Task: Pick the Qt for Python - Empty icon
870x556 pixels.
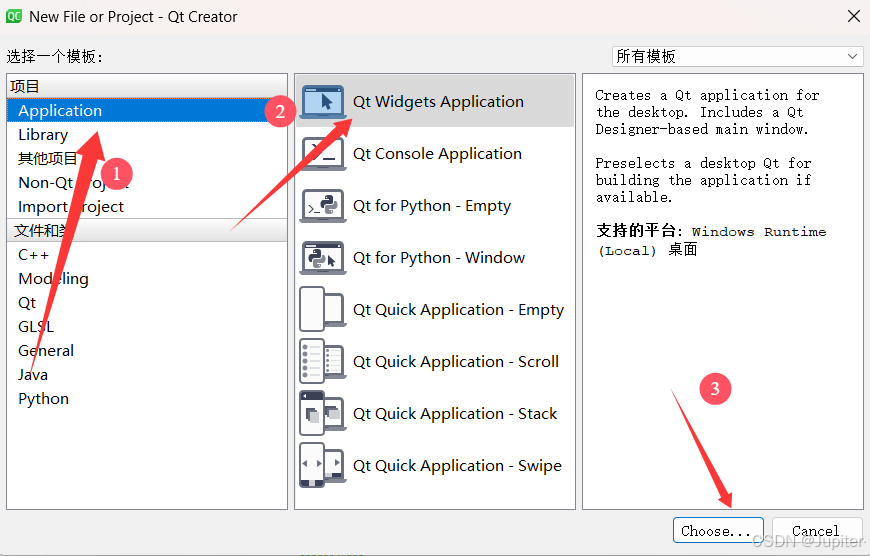Action: [x=323, y=205]
